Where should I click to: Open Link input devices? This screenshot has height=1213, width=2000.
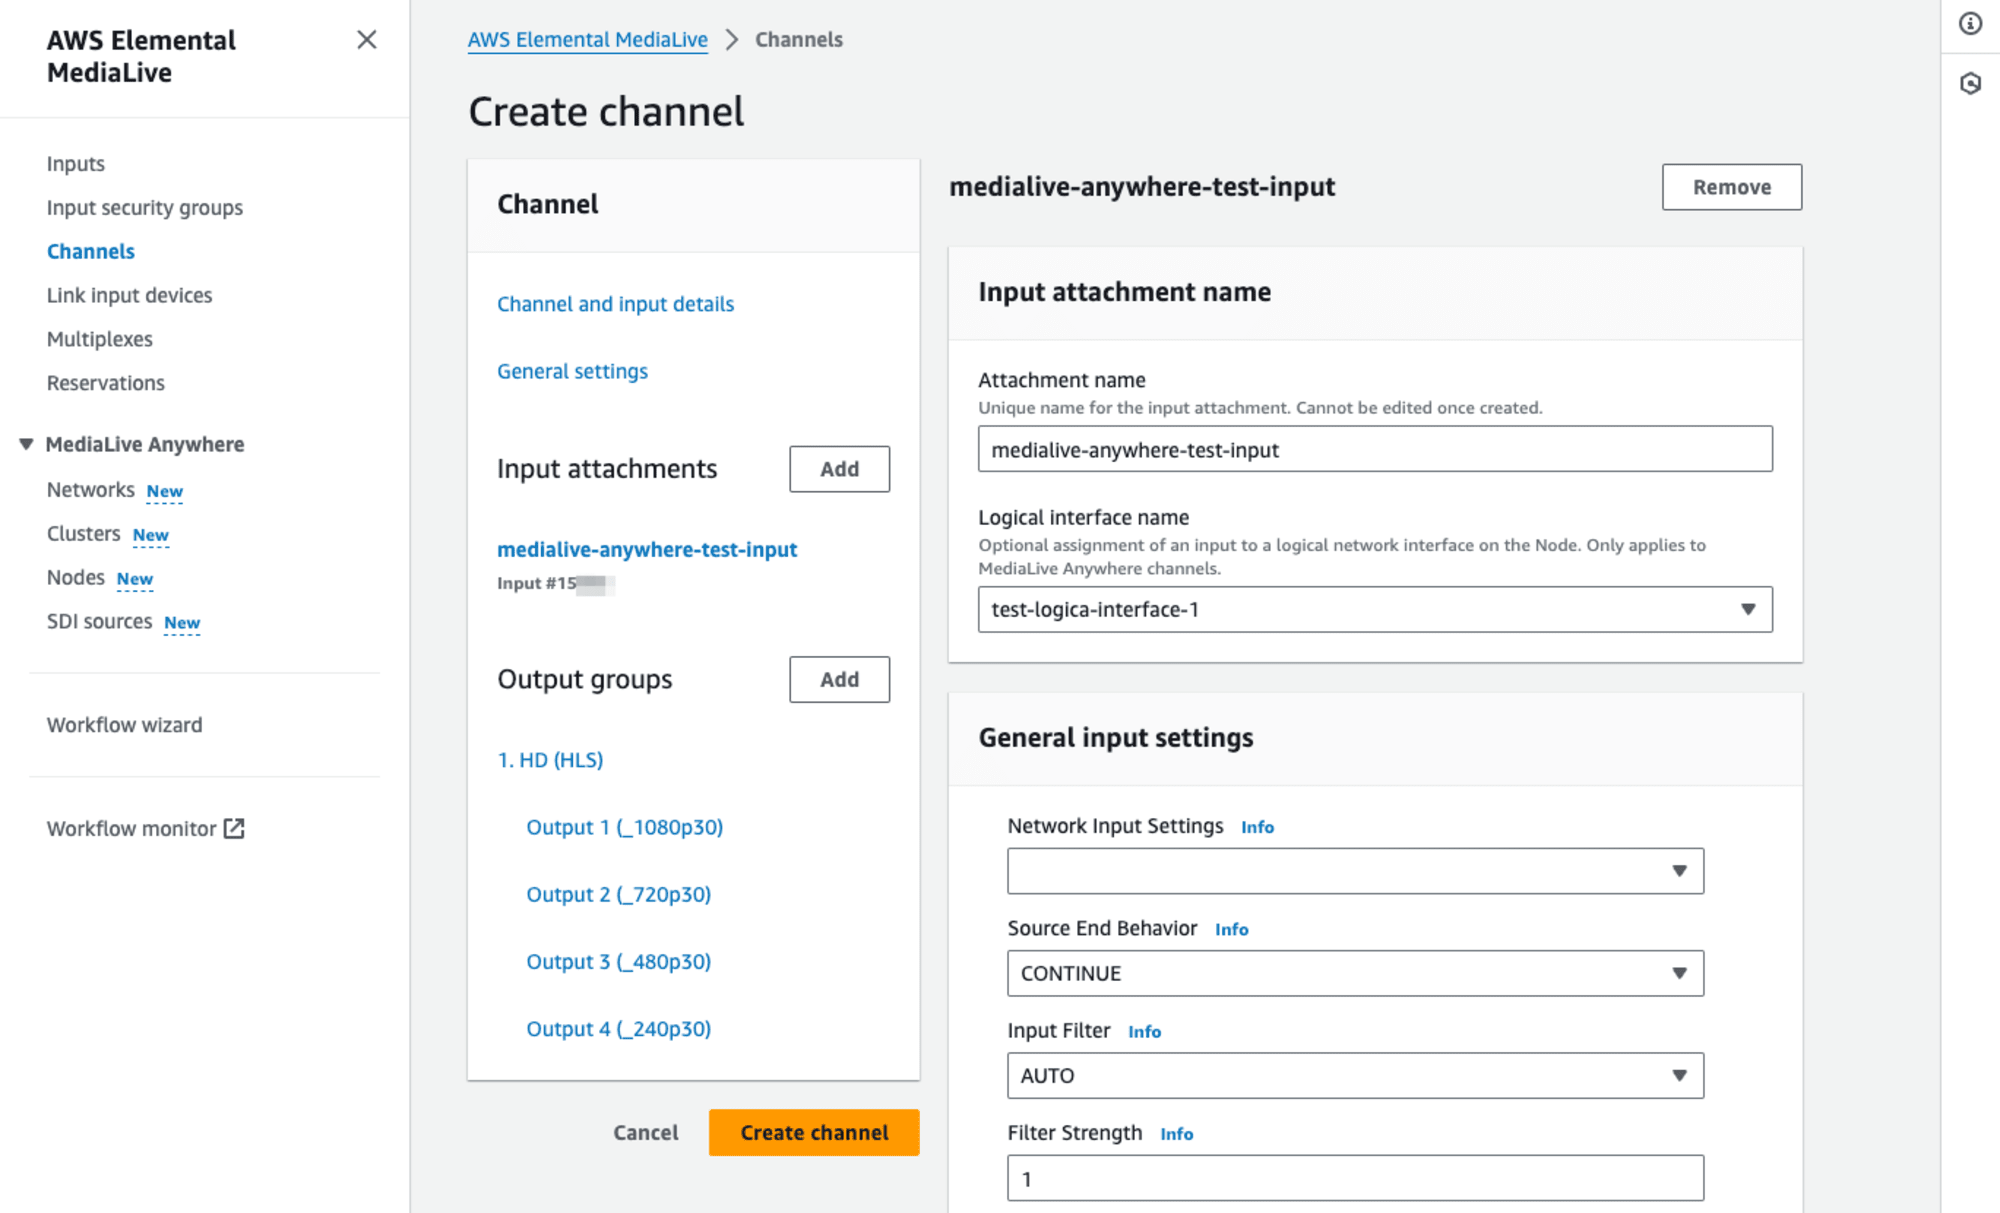pyautogui.click(x=130, y=296)
